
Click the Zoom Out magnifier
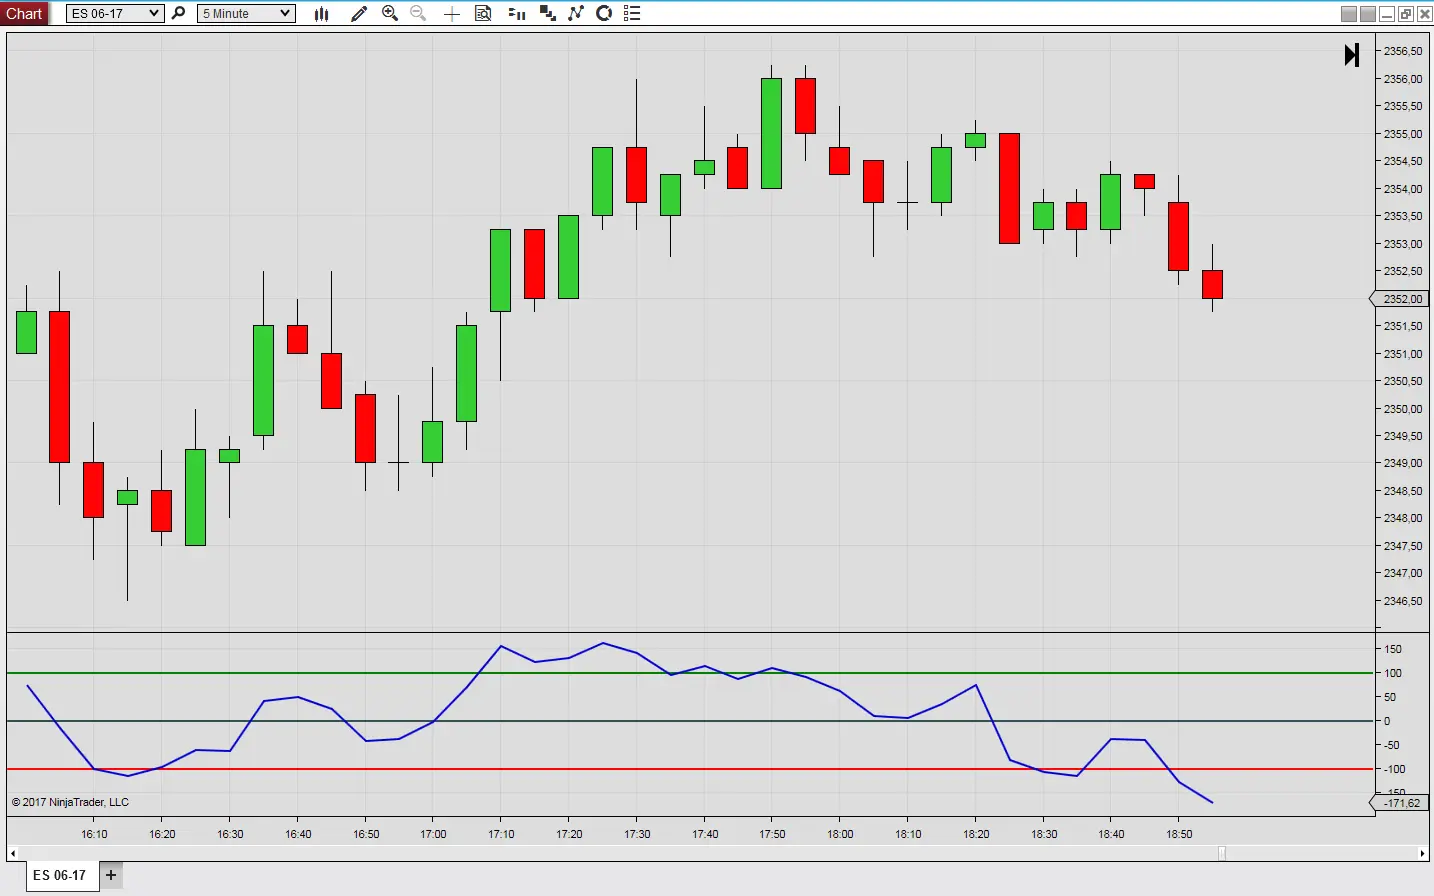418,13
